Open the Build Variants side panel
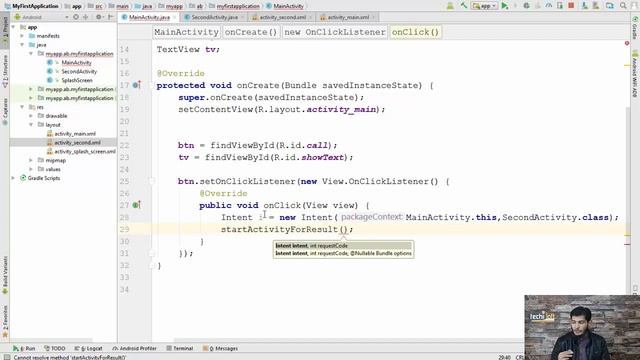The image size is (640, 360). coord(5,275)
